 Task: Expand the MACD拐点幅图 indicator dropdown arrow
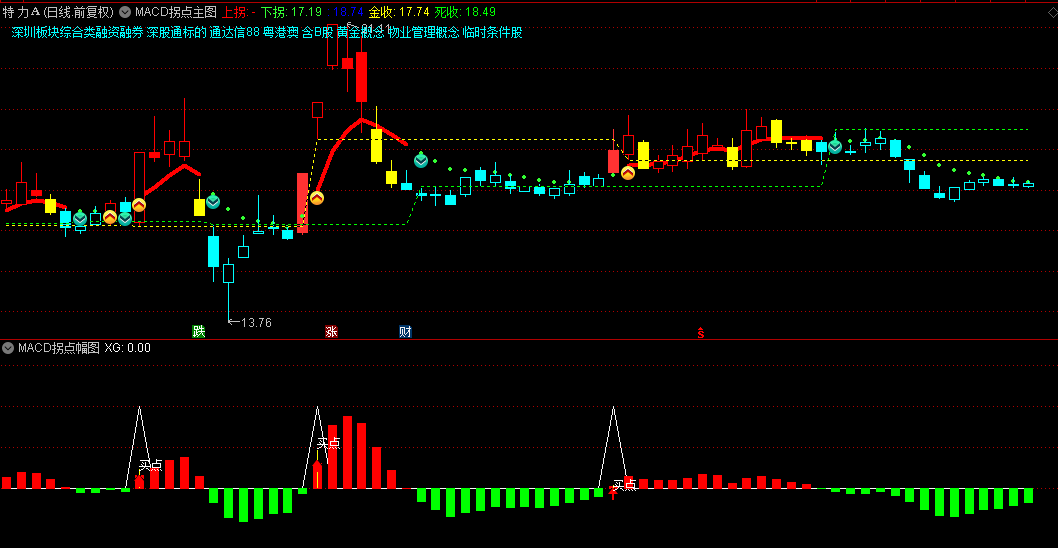[8, 348]
